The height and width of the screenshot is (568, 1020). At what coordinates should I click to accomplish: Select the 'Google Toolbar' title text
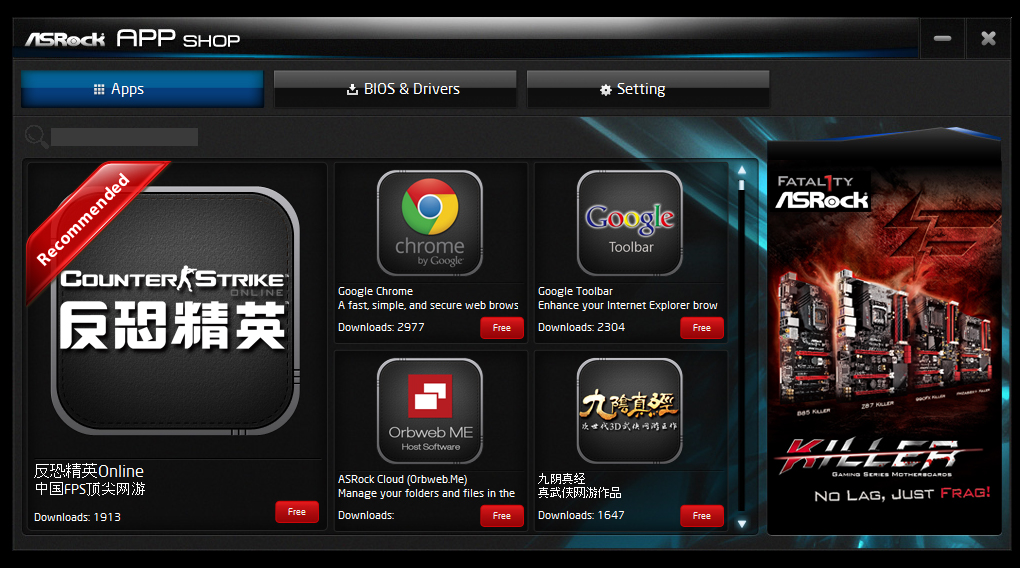[x=575, y=291]
